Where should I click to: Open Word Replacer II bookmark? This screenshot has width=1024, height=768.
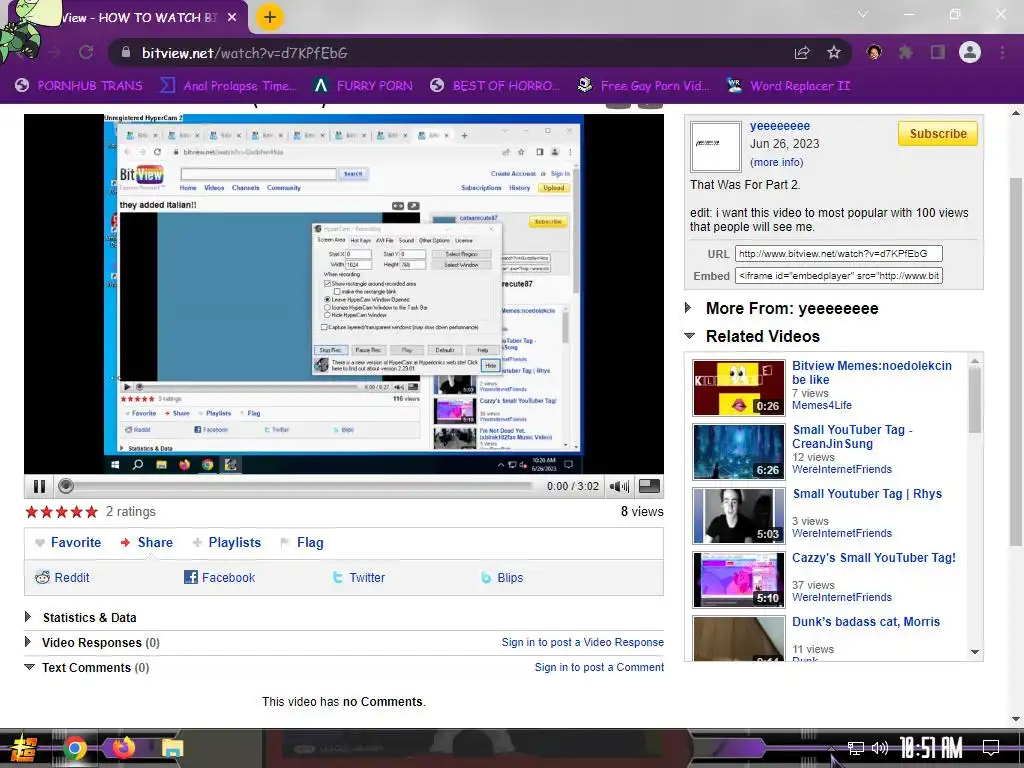tap(788, 86)
